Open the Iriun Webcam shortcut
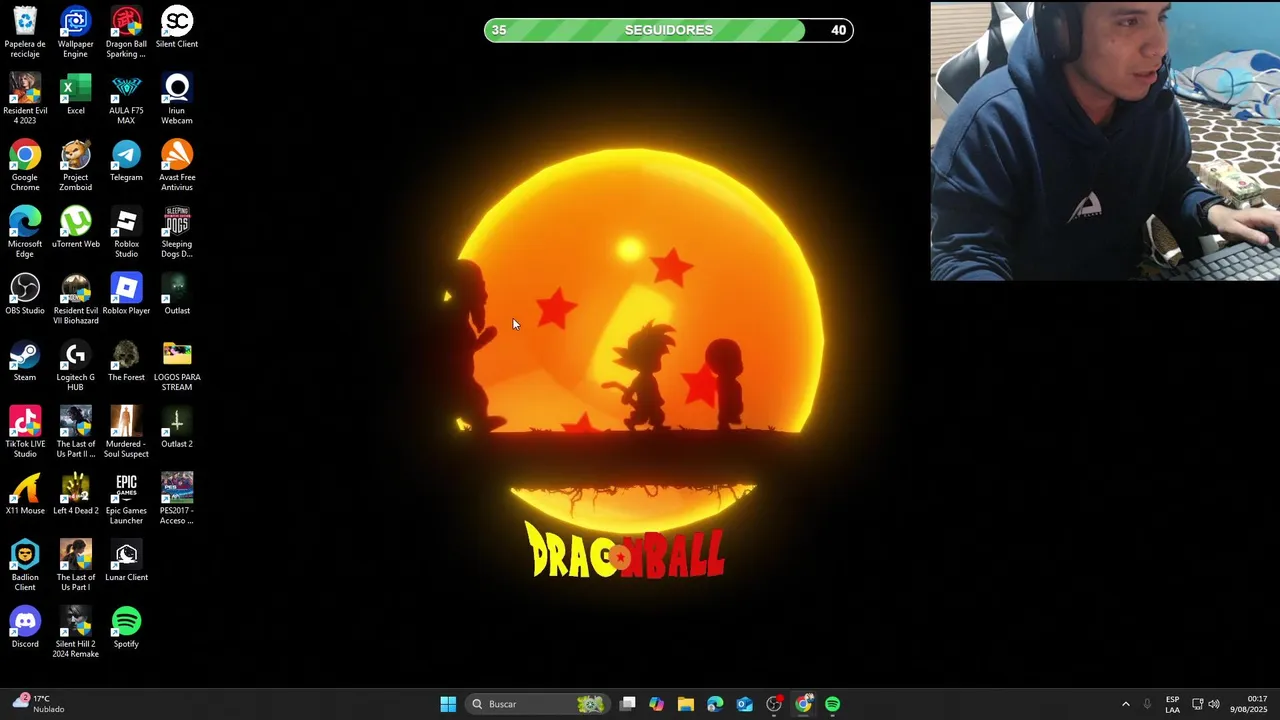1280x720 pixels. click(177, 99)
